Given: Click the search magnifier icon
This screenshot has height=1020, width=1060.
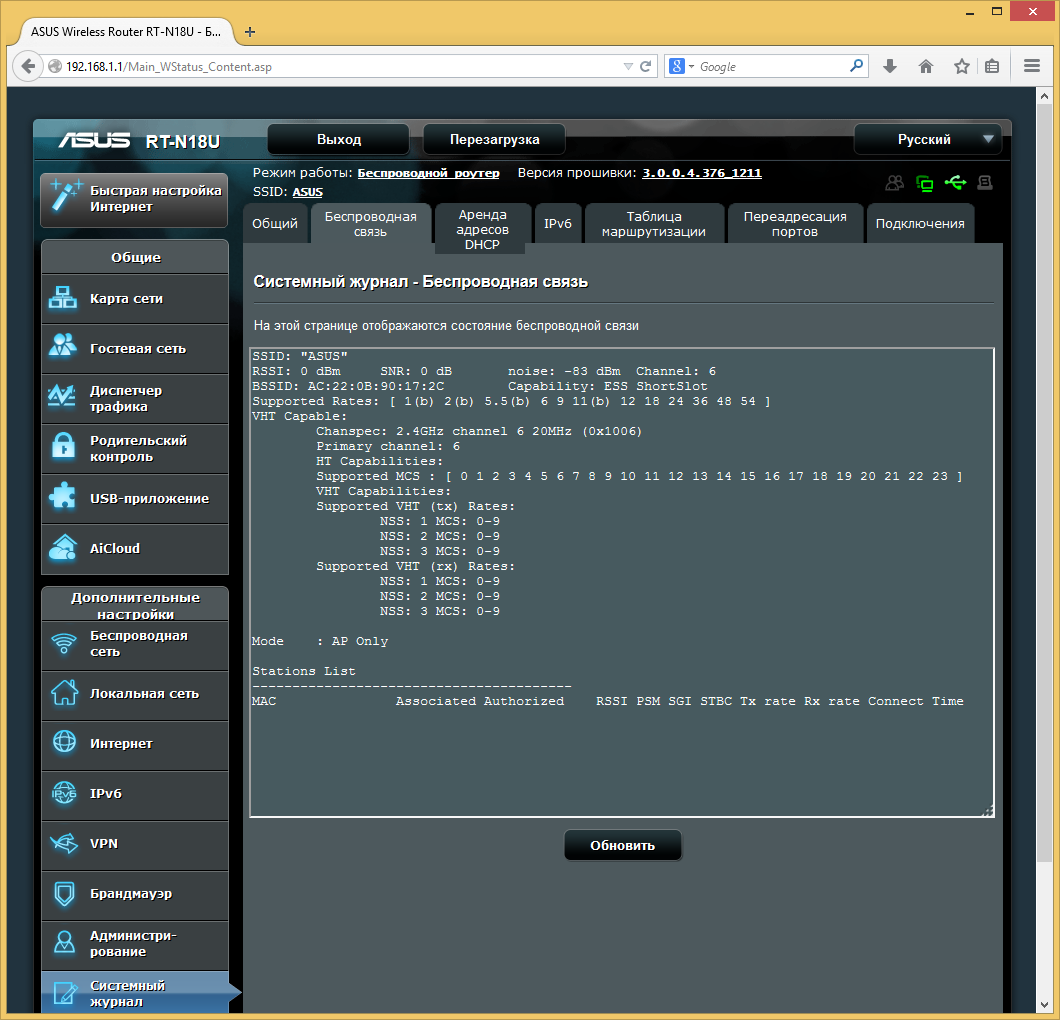Looking at the screenshot, I should point(856,66).
